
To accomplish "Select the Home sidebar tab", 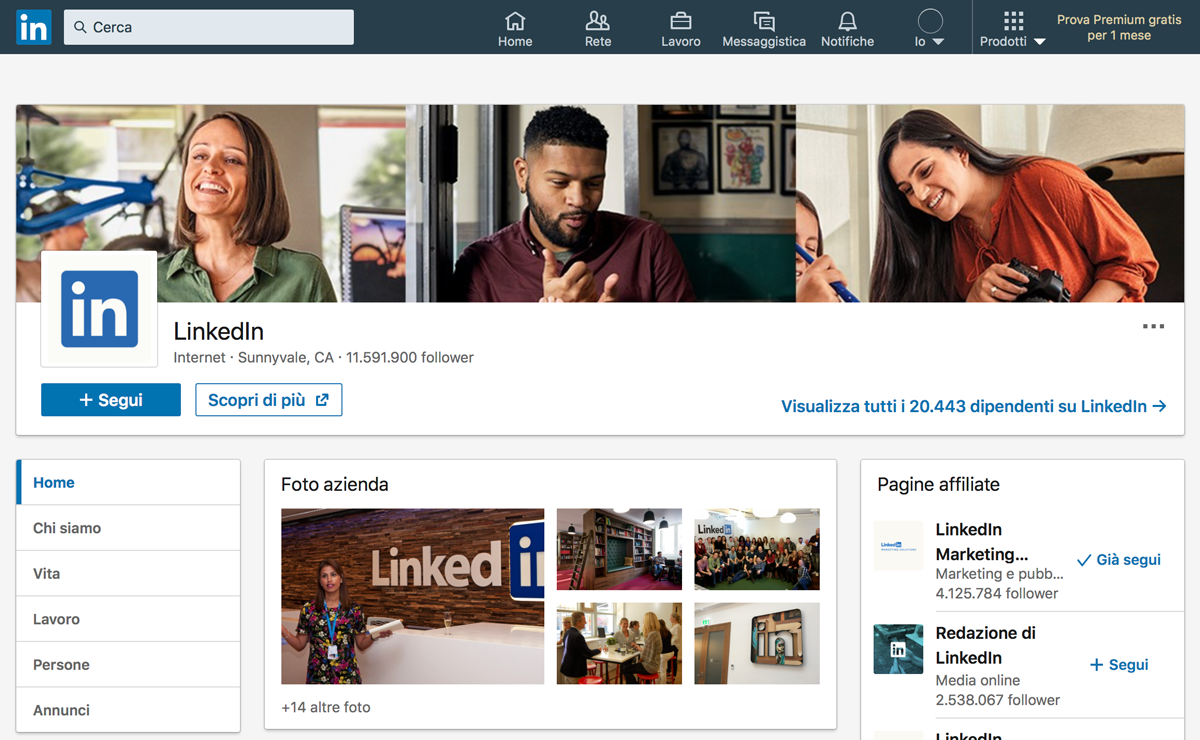I will pyautogui.click(x=128, y=482).
